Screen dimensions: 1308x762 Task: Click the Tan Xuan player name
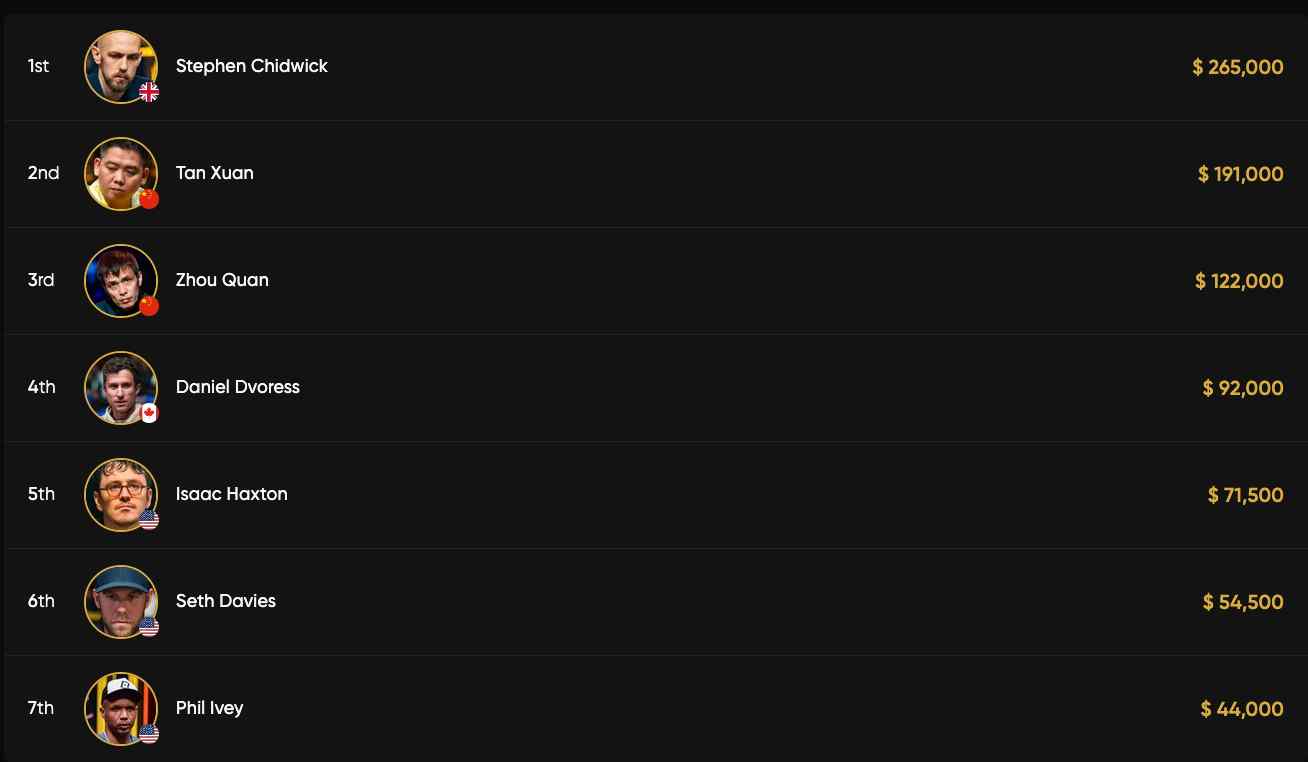point(214,173)
